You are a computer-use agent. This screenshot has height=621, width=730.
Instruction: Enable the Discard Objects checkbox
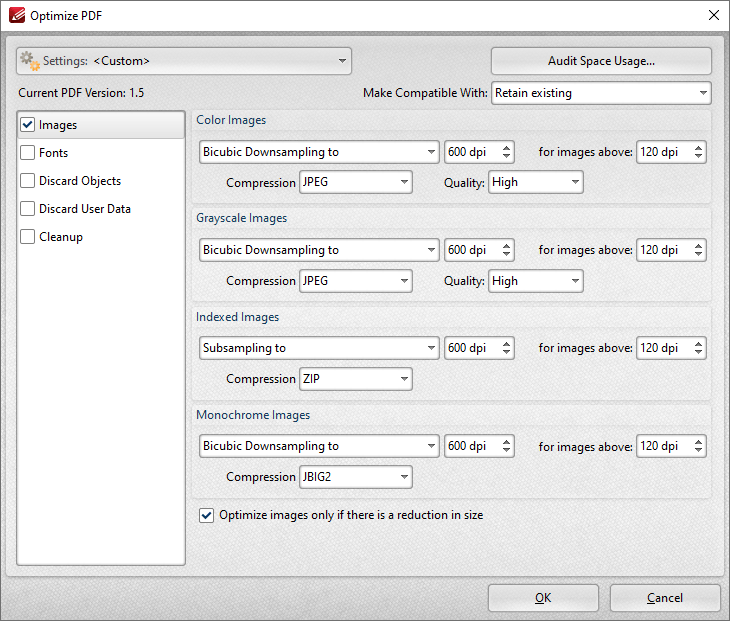[x=28, y=182]
